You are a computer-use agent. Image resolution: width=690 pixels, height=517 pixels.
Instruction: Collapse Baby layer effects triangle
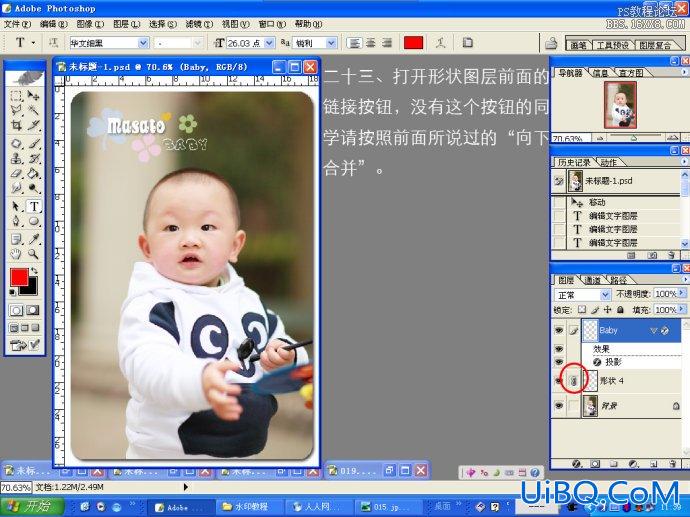pos(654,330)
